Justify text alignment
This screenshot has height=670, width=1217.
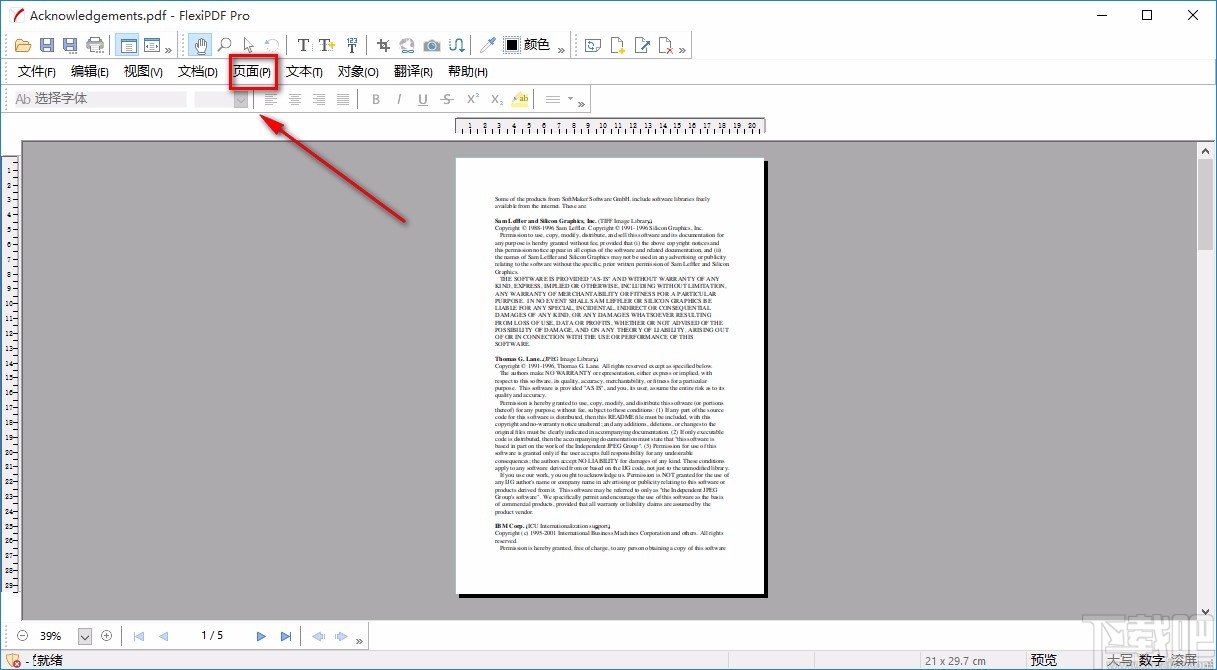(x=343, y=99)
